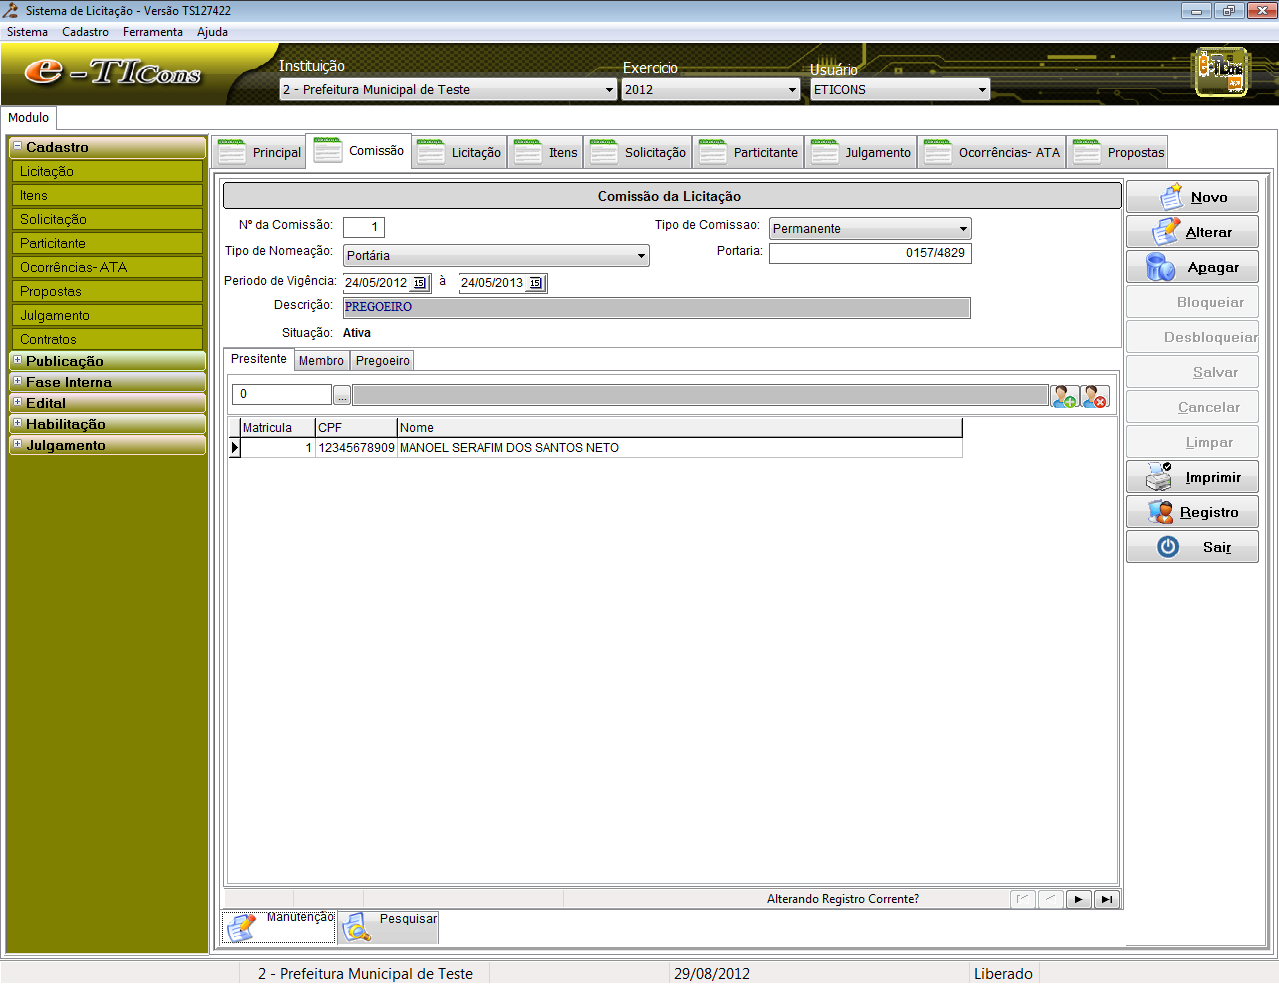
Task: Open end date calendar picker icon
Action: [536, 283]
